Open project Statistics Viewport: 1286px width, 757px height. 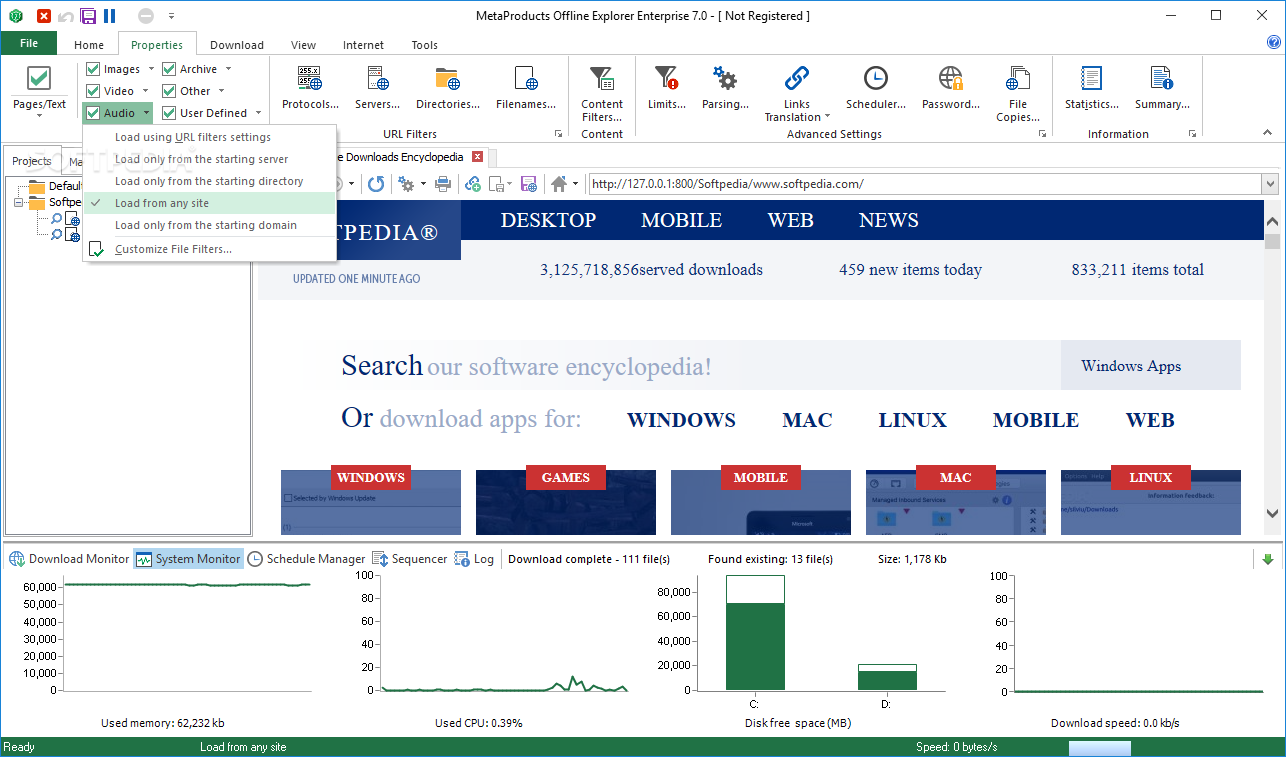pos(1092,88)
